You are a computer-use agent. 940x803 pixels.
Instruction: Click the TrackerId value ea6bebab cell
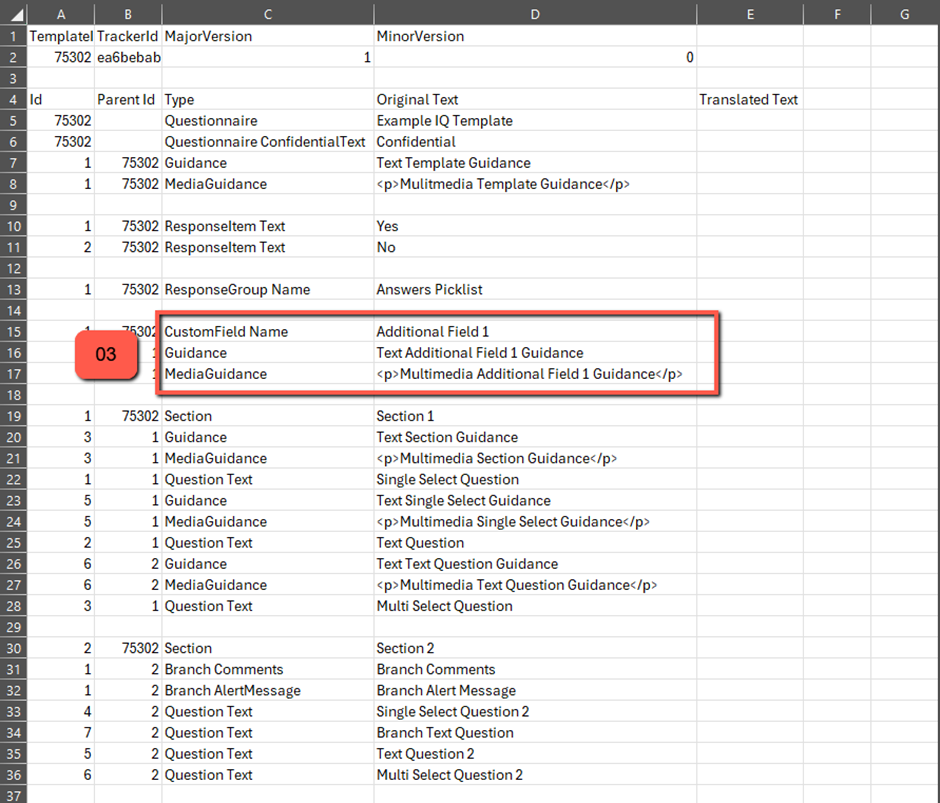point(128,58)
